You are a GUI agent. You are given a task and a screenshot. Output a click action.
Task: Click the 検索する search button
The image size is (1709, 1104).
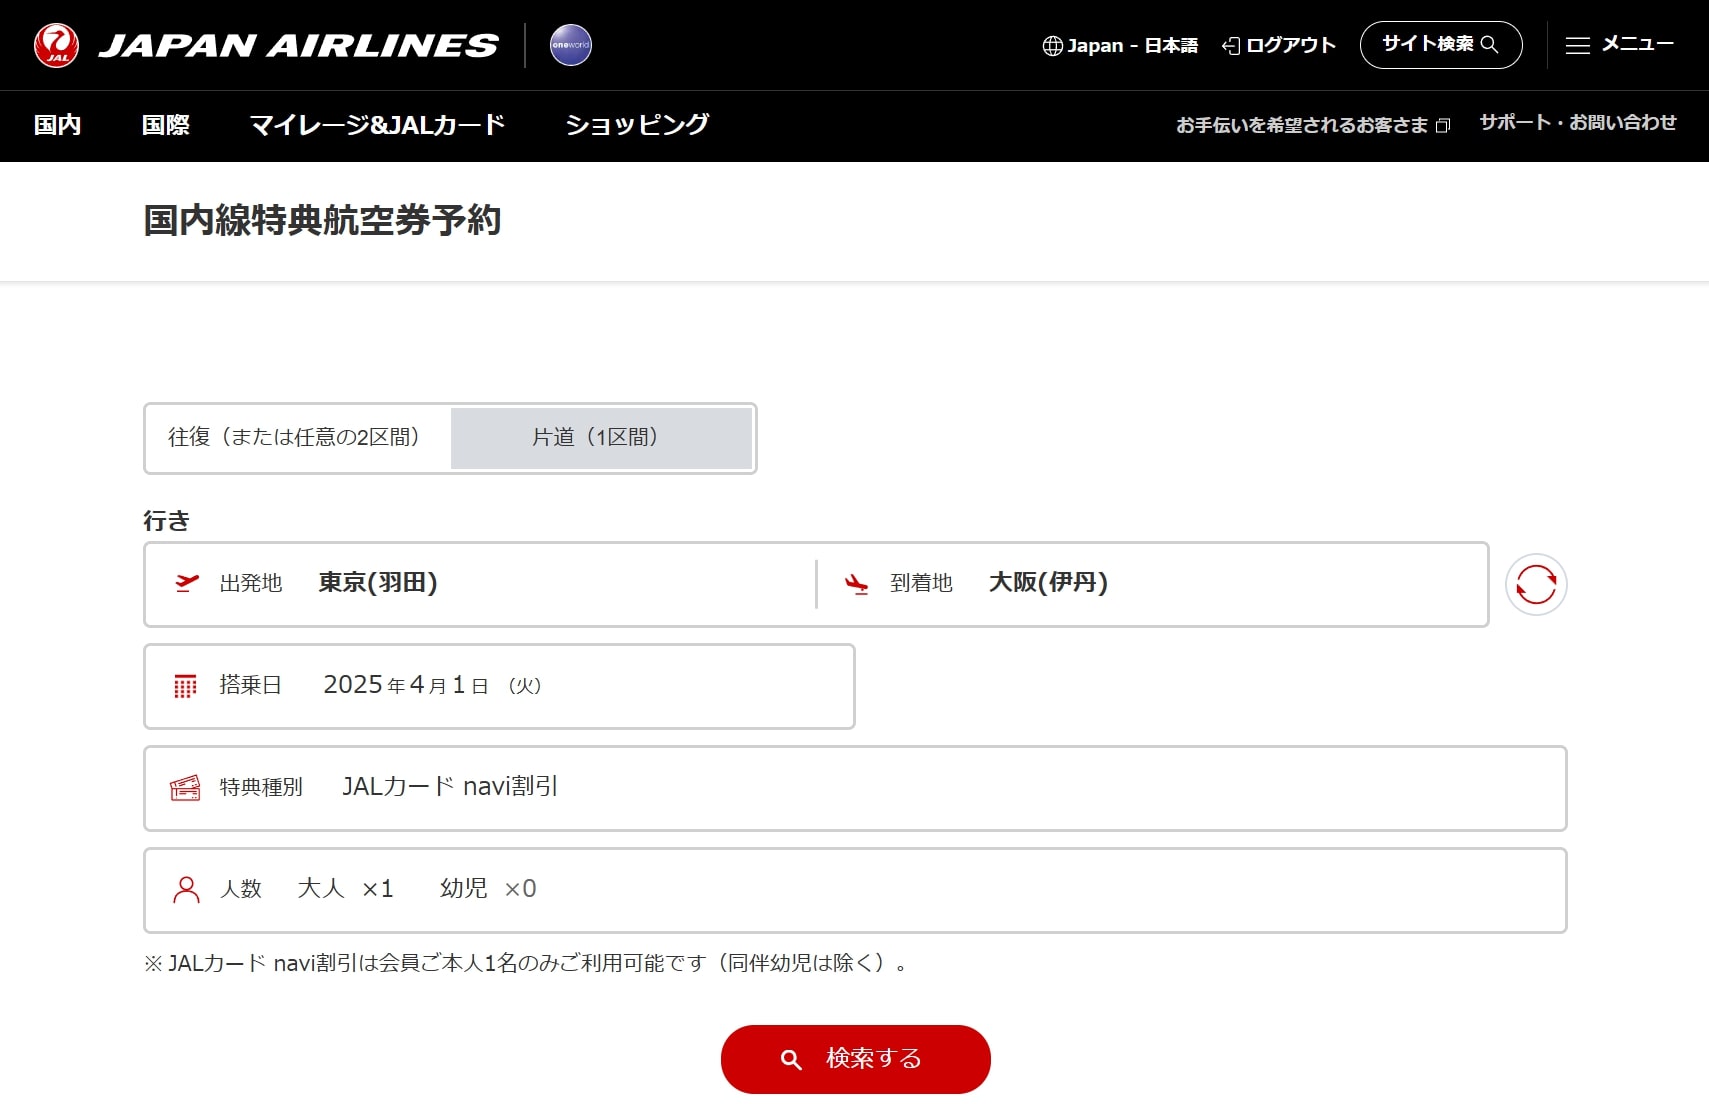click(856, 1059)
